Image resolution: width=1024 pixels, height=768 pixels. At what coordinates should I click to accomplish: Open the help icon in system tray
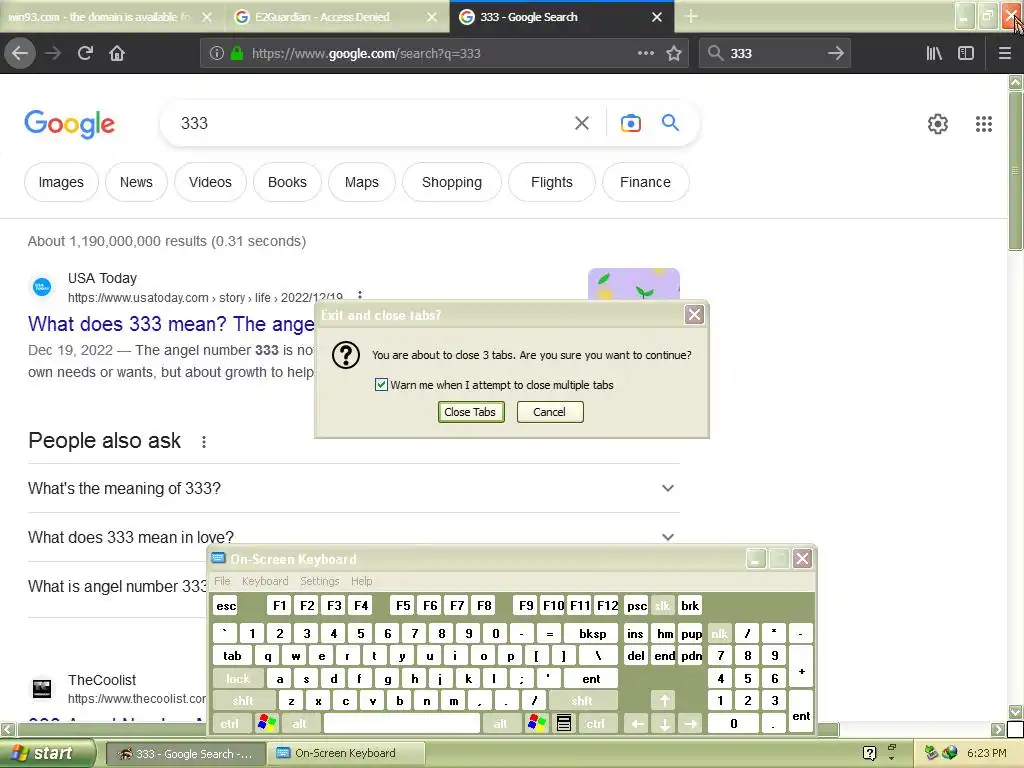[869, 753]
